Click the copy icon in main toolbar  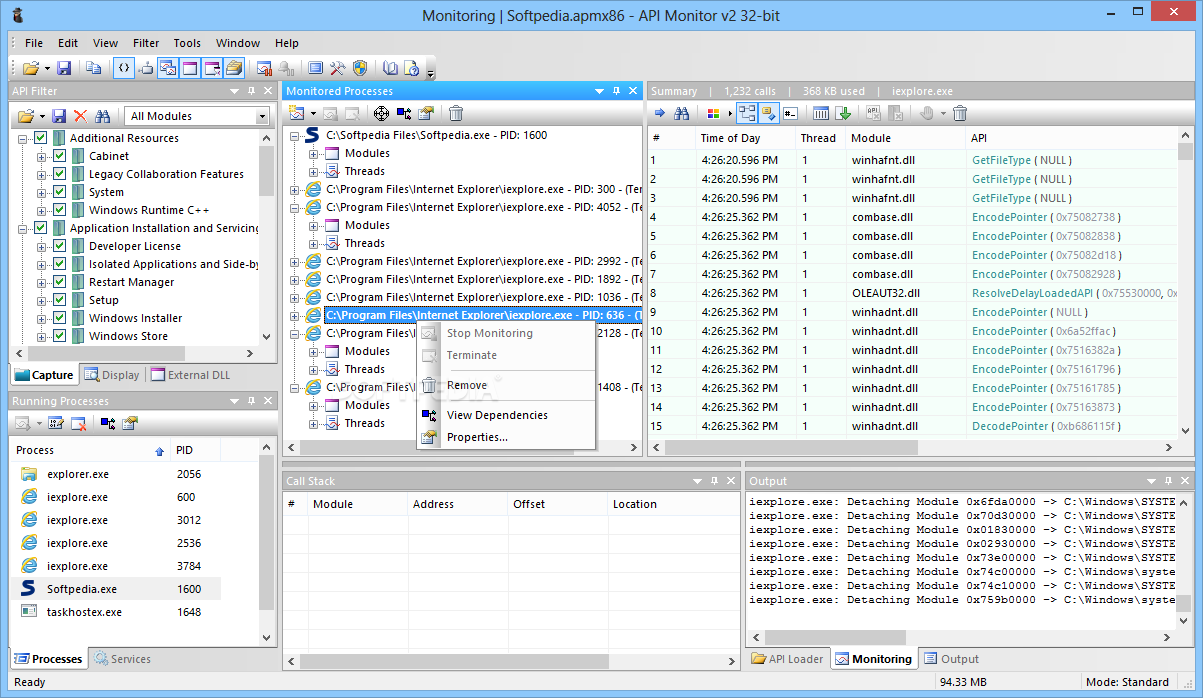click(93, 68)
